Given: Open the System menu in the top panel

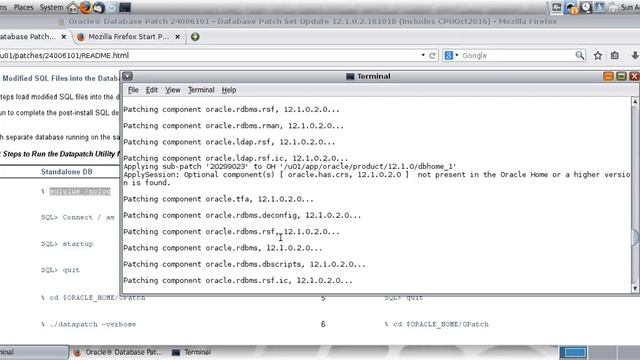Looking at the screenshot, I should (x=51, y=7).
